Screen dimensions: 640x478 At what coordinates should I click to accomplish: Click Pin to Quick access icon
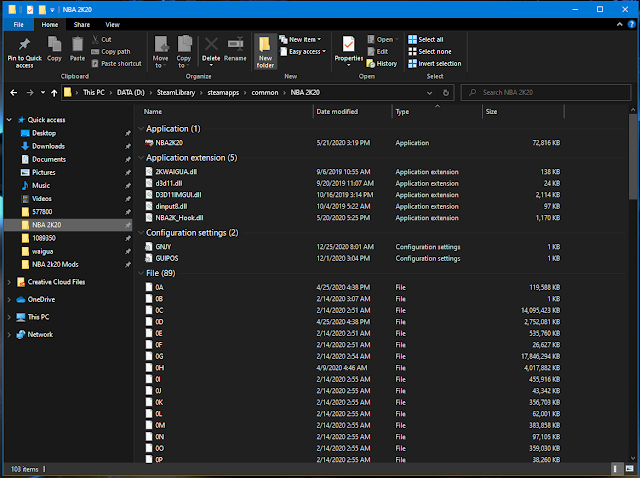pos(24,44)
